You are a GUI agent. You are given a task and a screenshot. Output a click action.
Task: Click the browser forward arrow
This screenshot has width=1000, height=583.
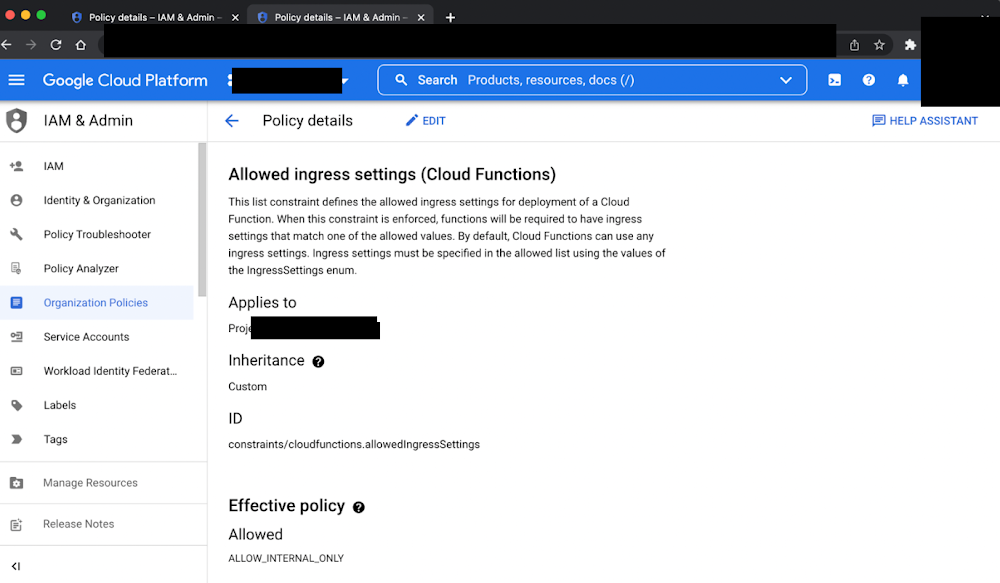coord(31,45)
